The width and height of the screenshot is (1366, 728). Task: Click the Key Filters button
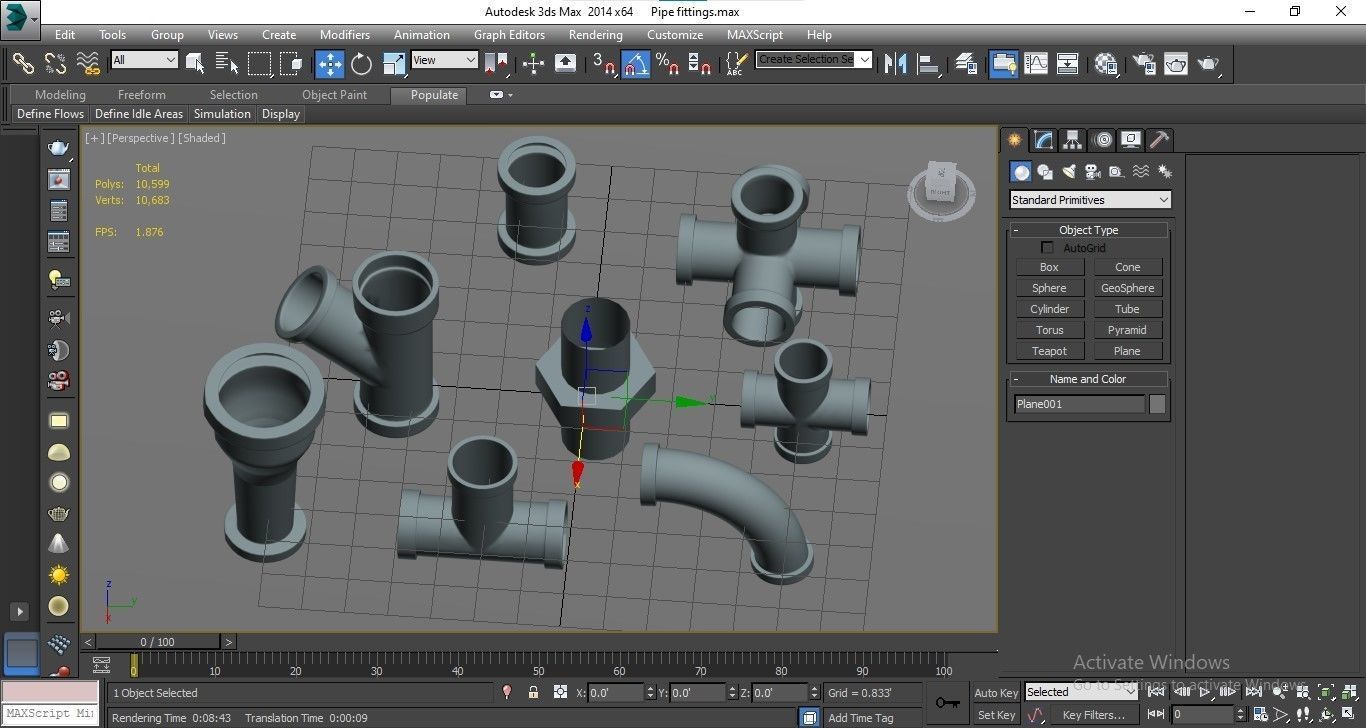(x=1094, y=715)
